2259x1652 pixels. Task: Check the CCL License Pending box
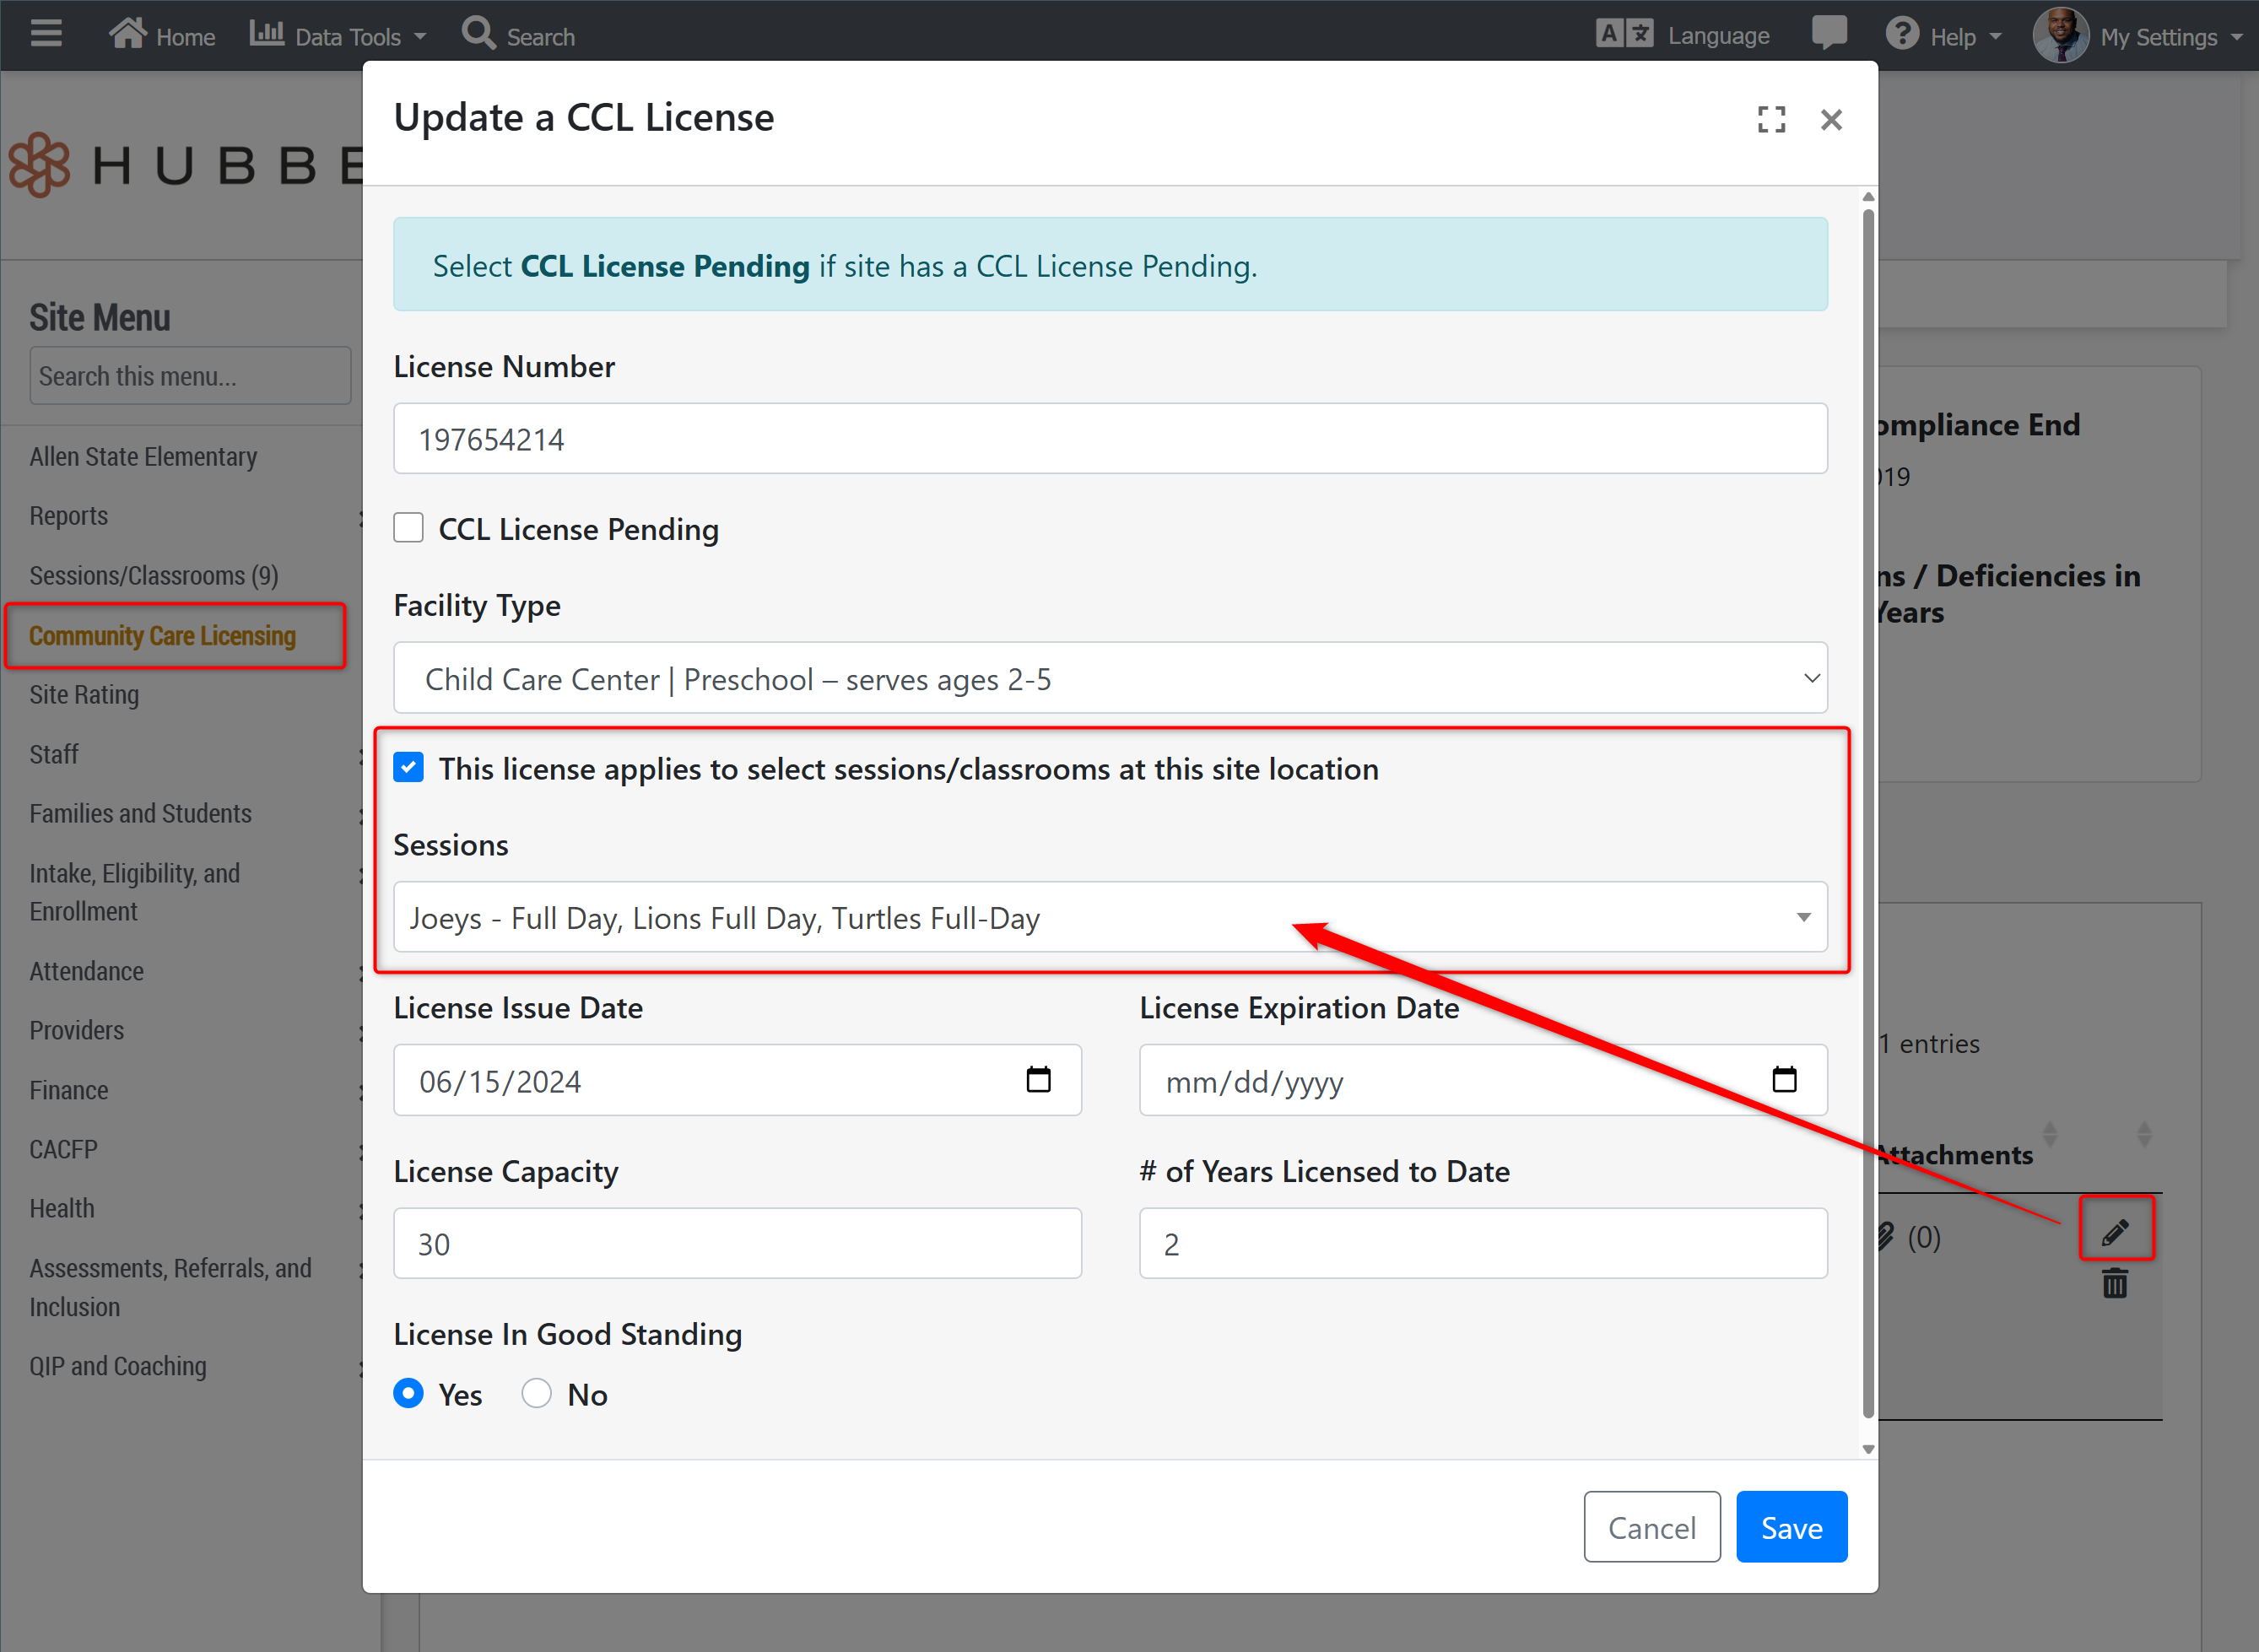pyautogui.click(x=408, y=528)
